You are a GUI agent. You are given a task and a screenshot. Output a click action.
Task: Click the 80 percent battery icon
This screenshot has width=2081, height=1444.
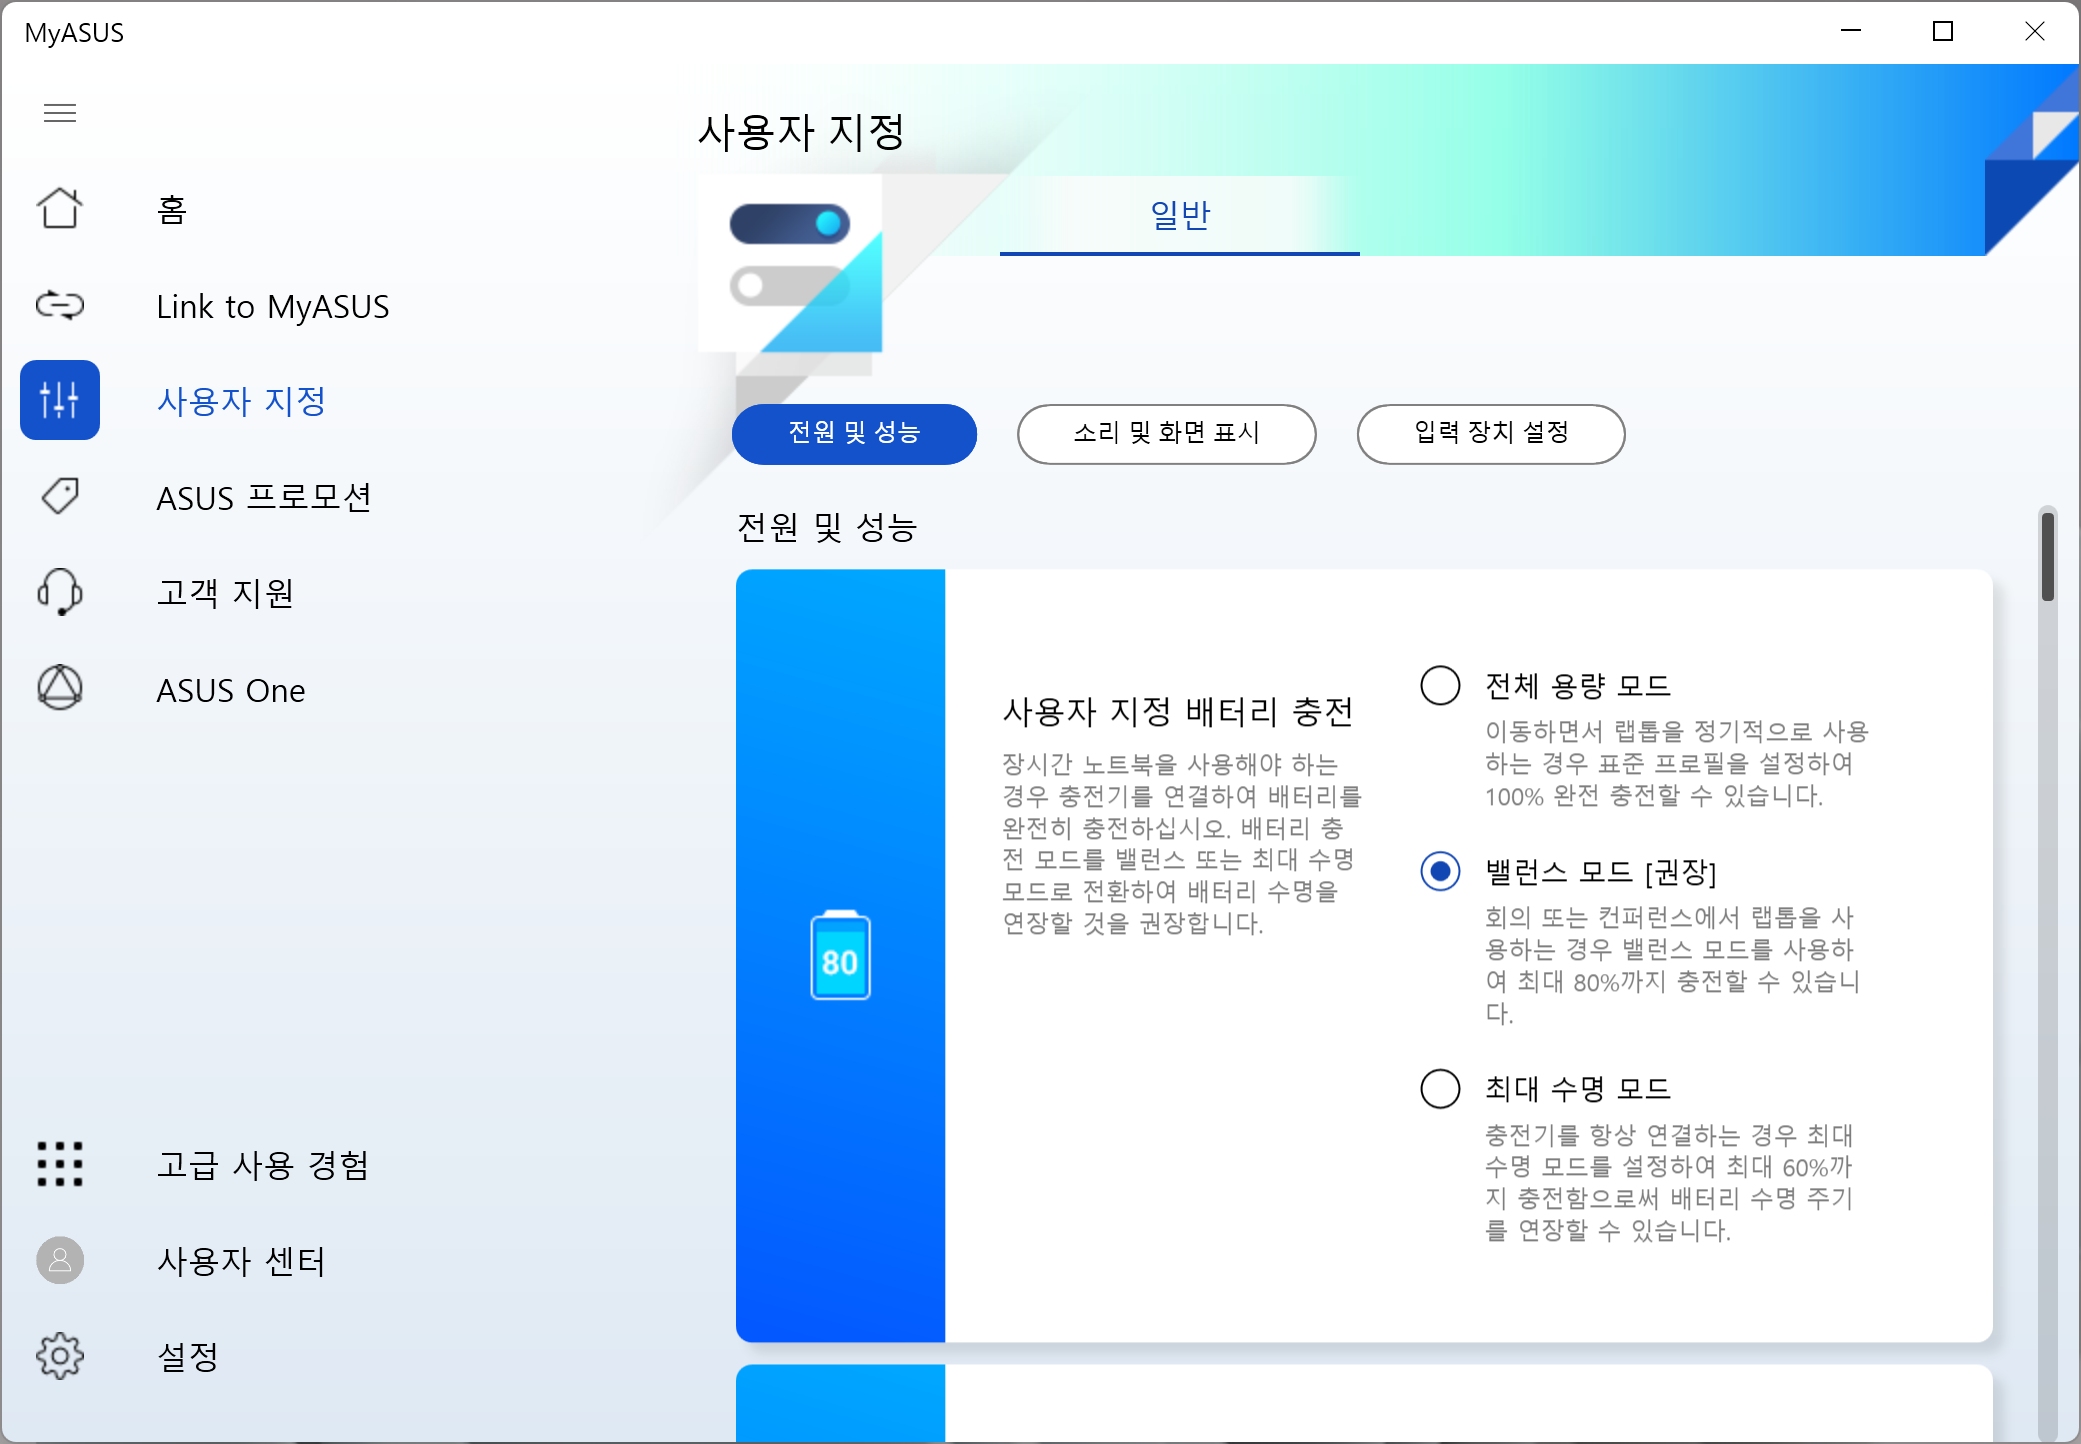840,956
